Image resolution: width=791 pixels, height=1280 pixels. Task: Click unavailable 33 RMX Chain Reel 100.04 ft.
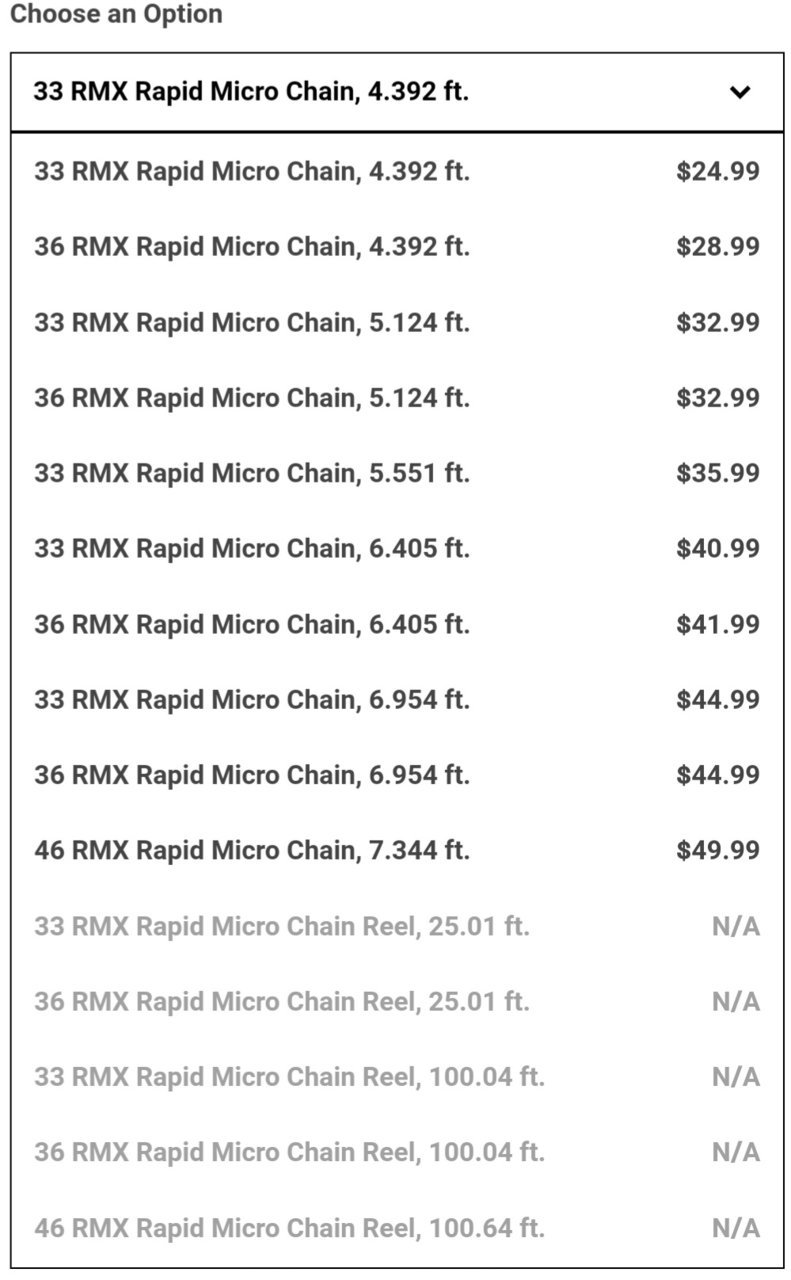tap(397, 1077)
